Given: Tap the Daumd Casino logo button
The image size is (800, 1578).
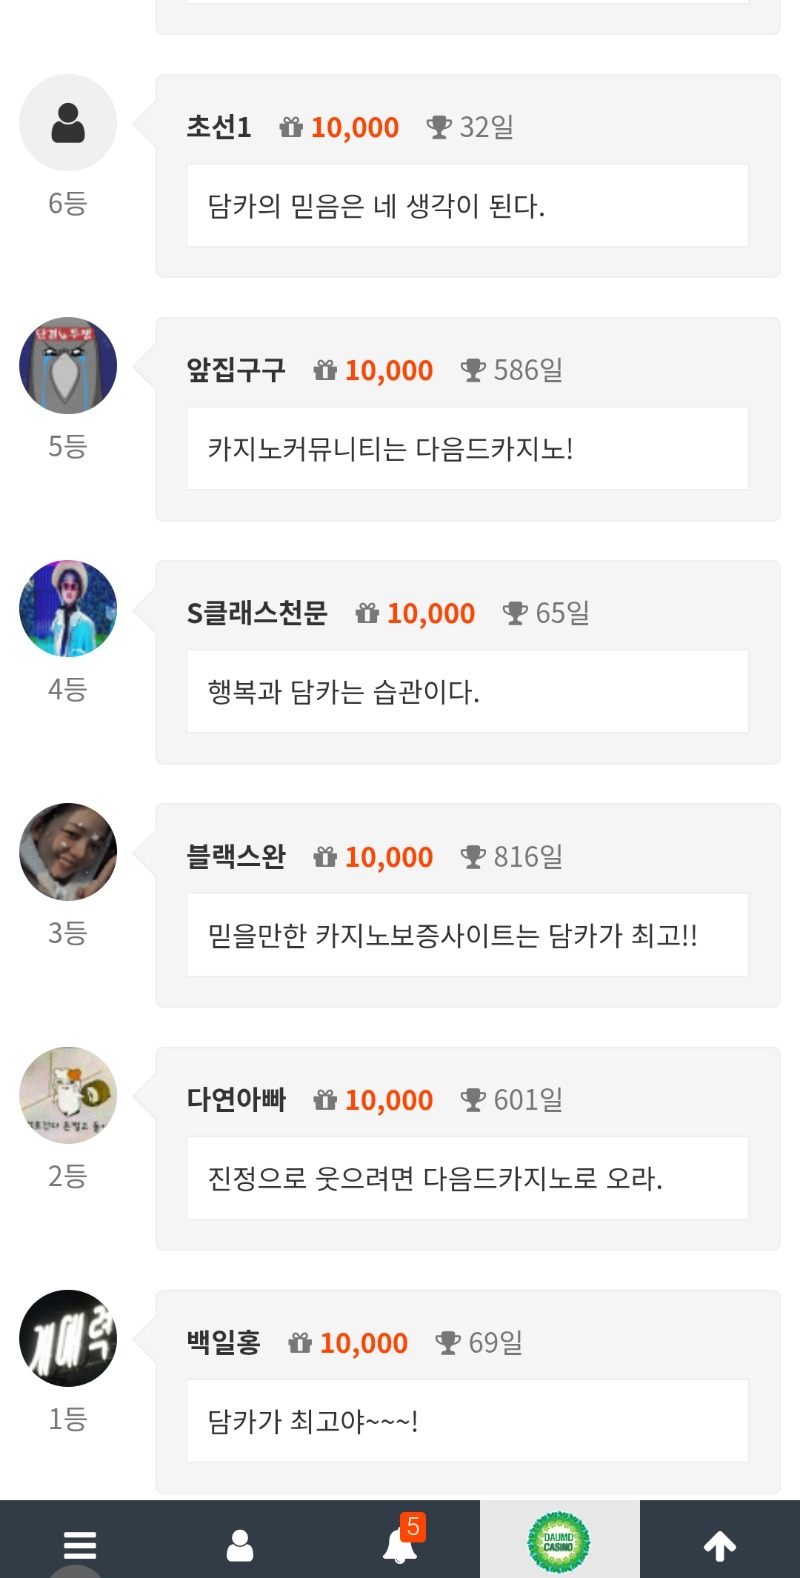Looking at the screenshot, I should pyautogui.click(x=559, y=1542).
